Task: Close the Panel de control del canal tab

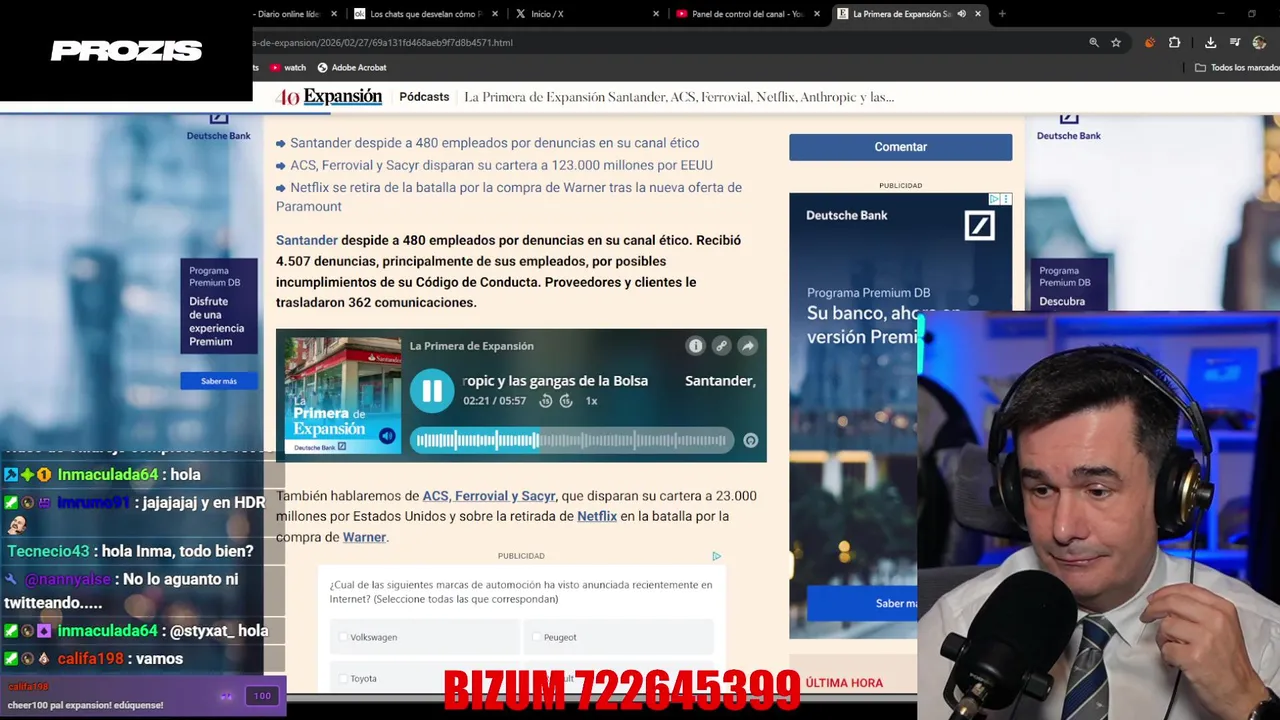Action: point(817,14)
